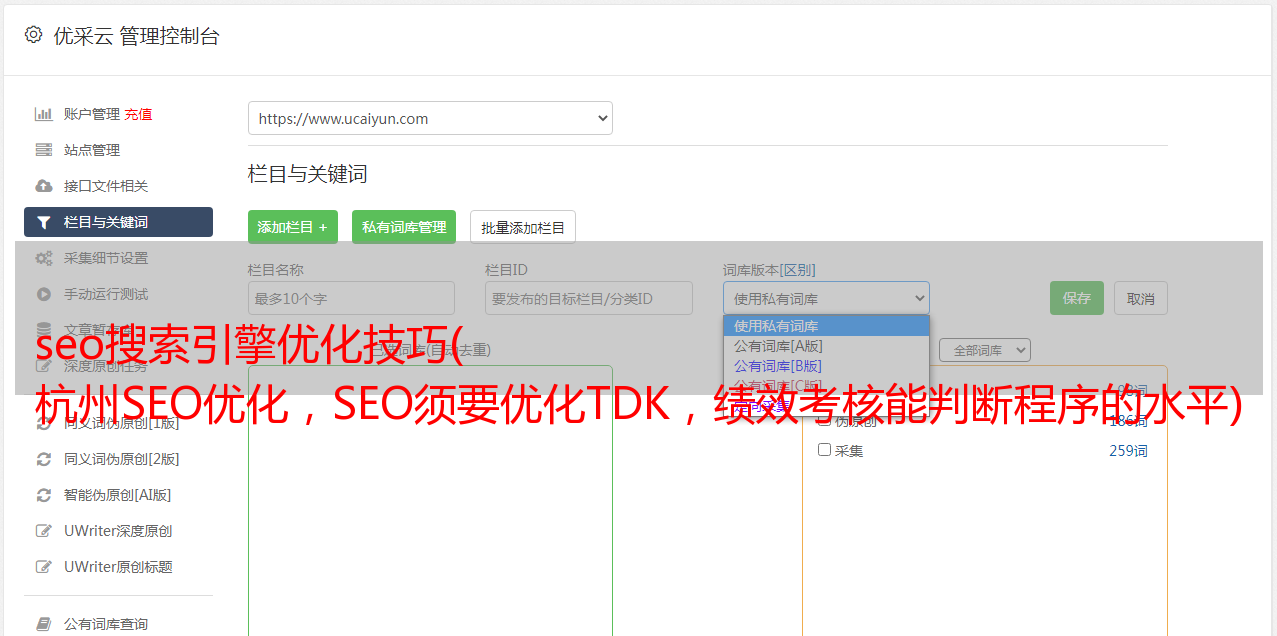Focus the 栏目ID input field
Image resolution: width=1277 pixels, height=636 pixels.
click(589, 298)
